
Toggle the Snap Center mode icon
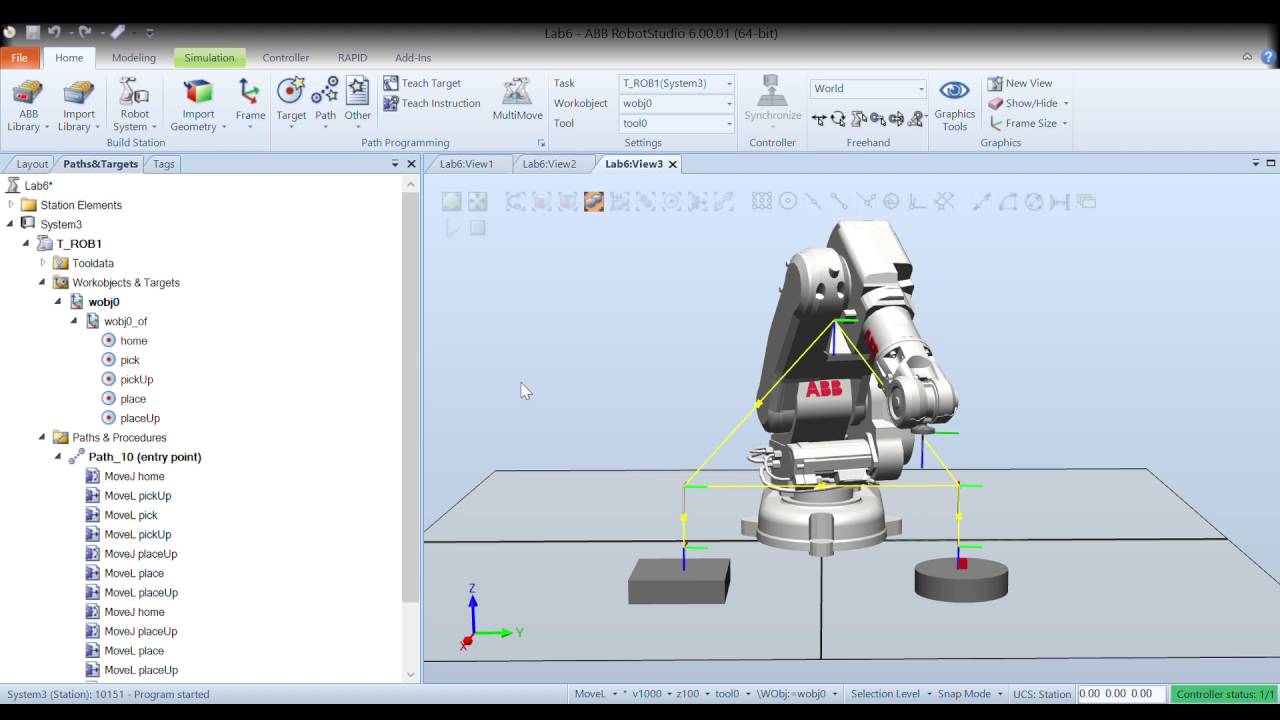(x=789, y=202)
